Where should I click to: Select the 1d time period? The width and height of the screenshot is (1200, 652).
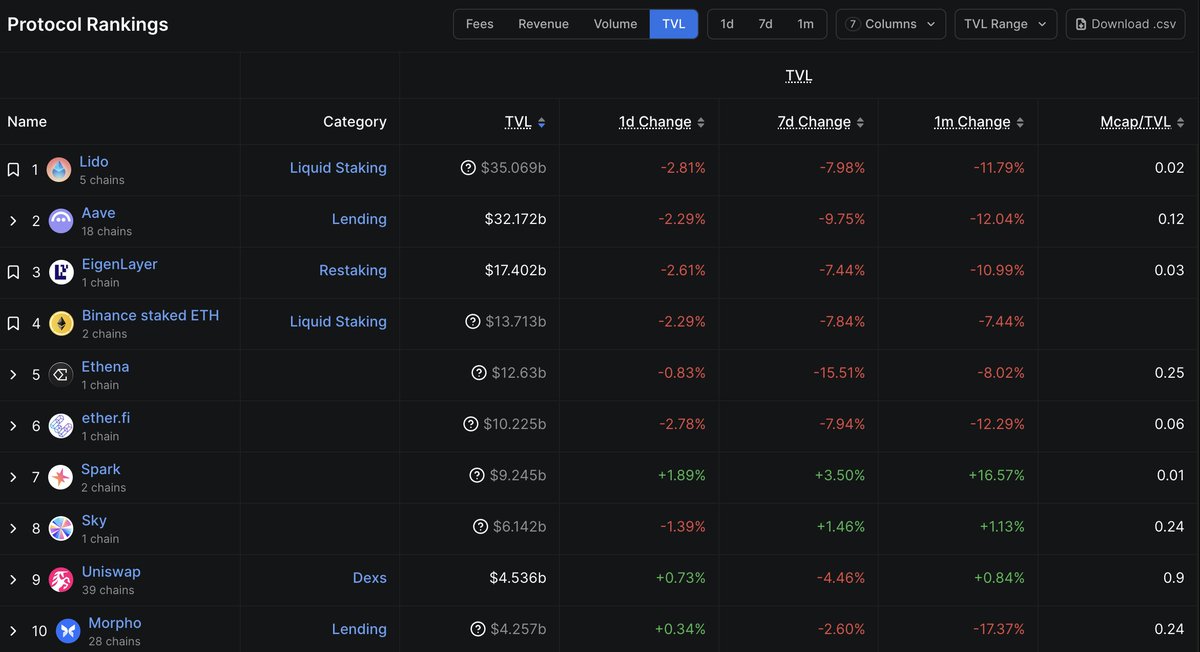[727, 24]
